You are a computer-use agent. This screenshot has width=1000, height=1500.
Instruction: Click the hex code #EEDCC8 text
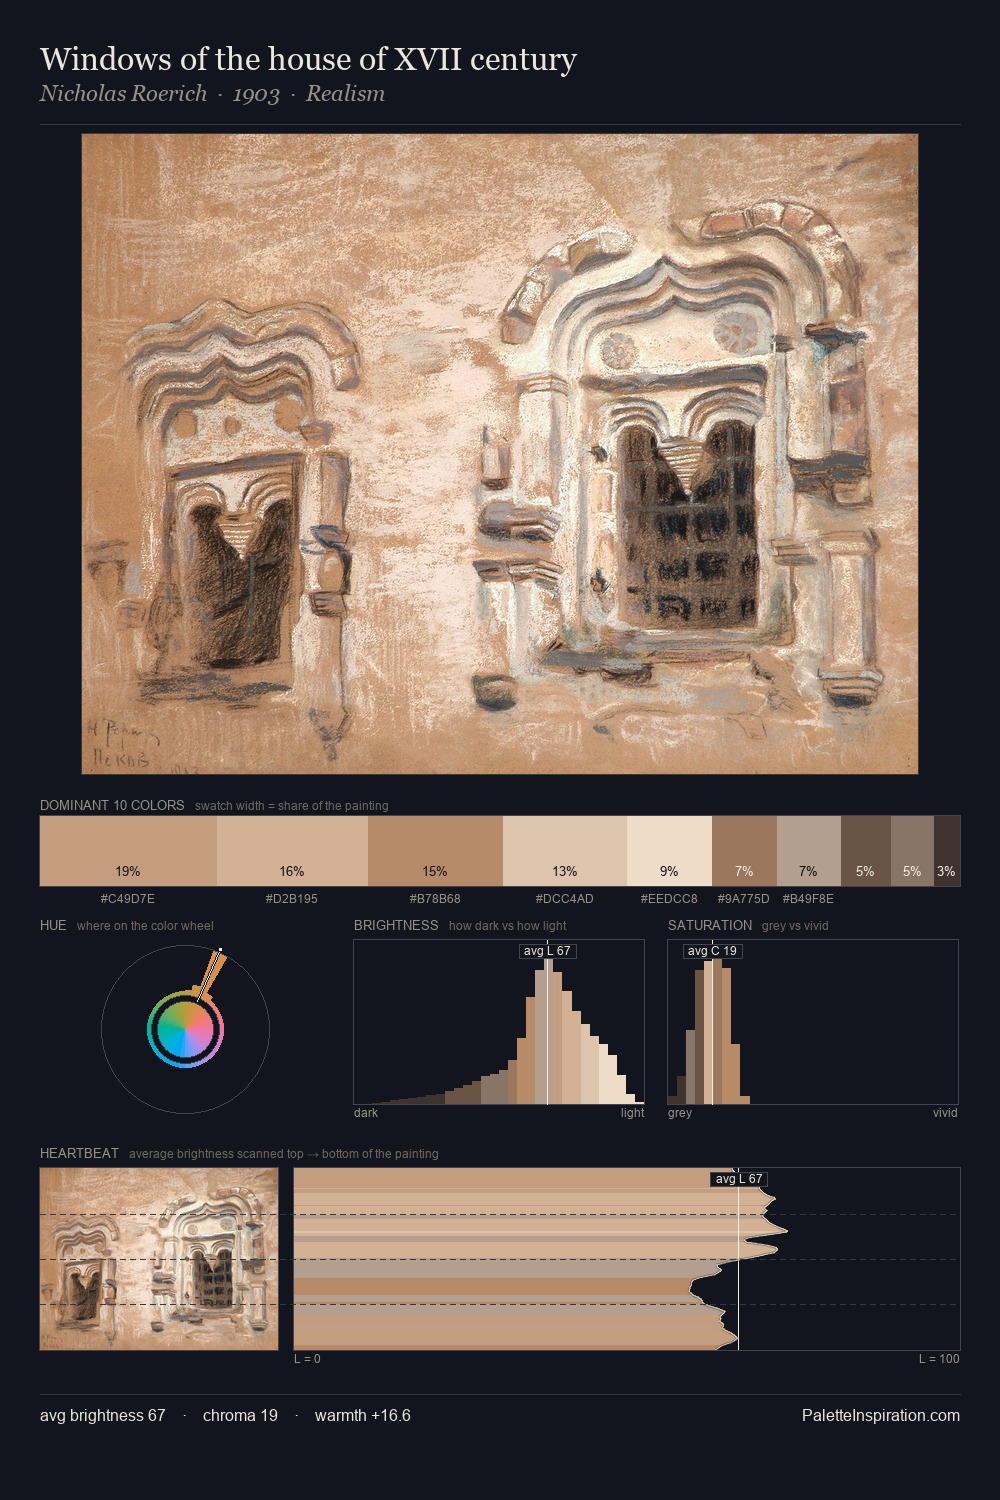point(670,898)
